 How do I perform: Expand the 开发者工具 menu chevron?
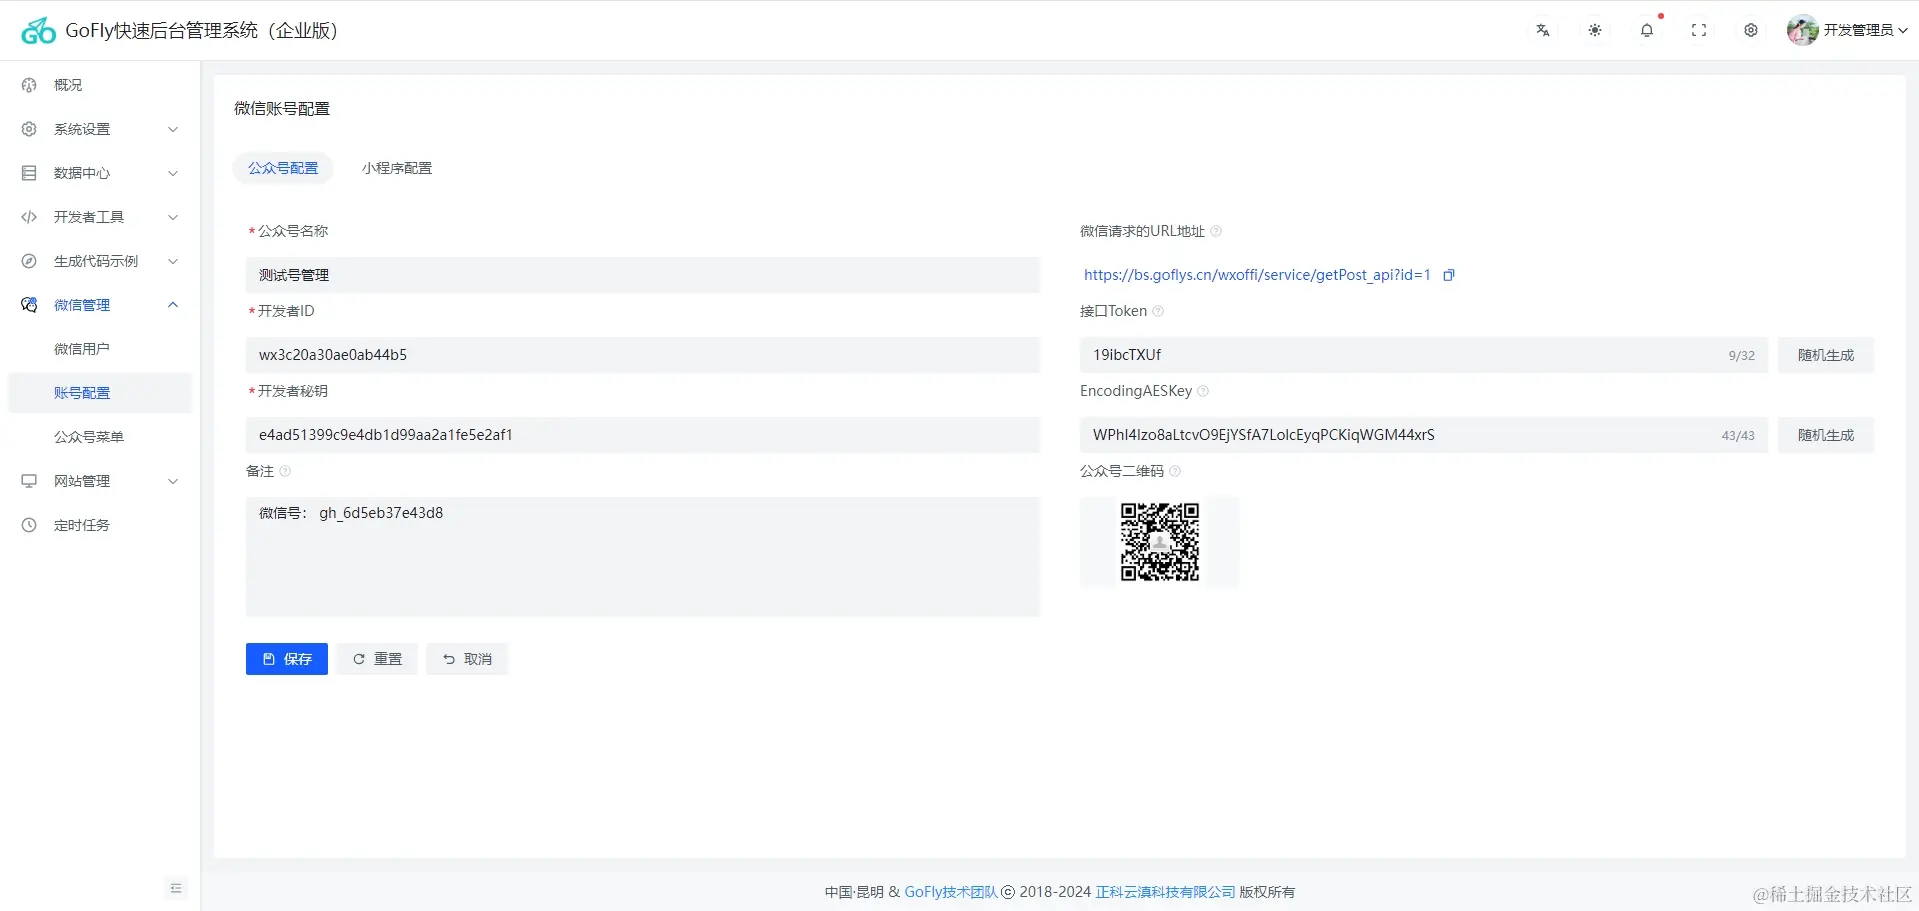[x=173, y=217]
